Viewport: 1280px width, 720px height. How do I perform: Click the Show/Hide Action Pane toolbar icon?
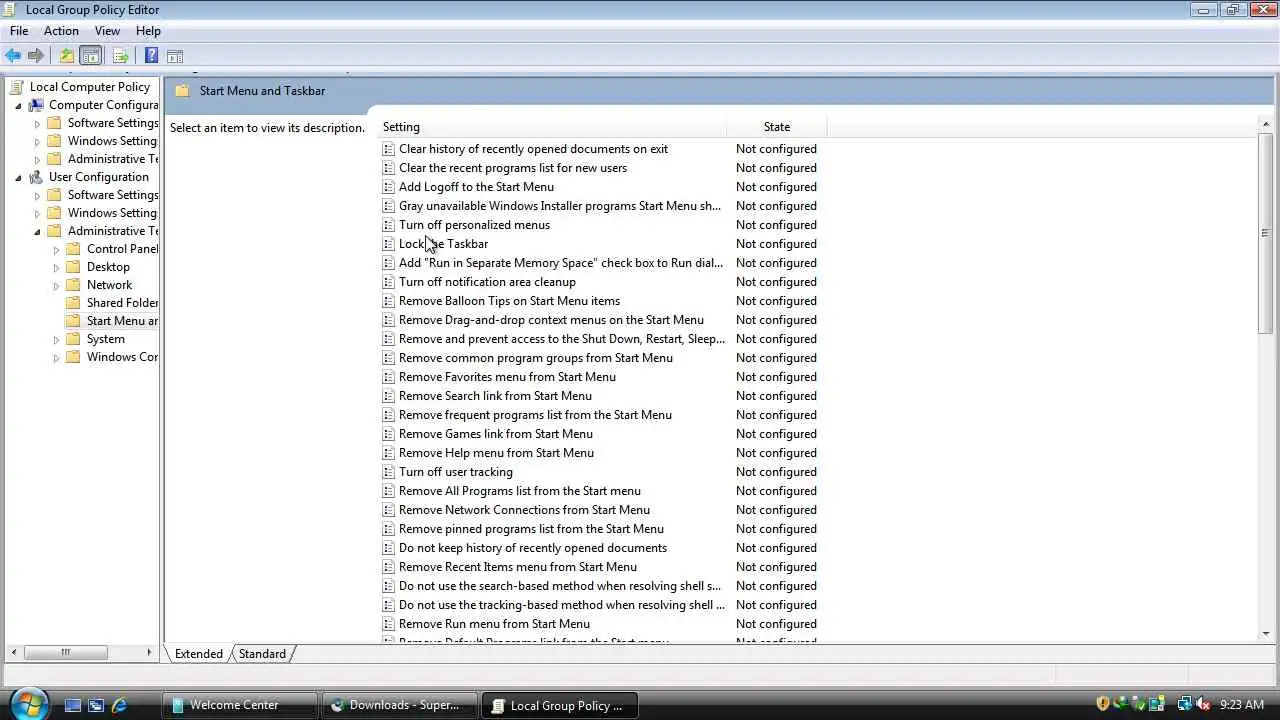coord(175,56)
